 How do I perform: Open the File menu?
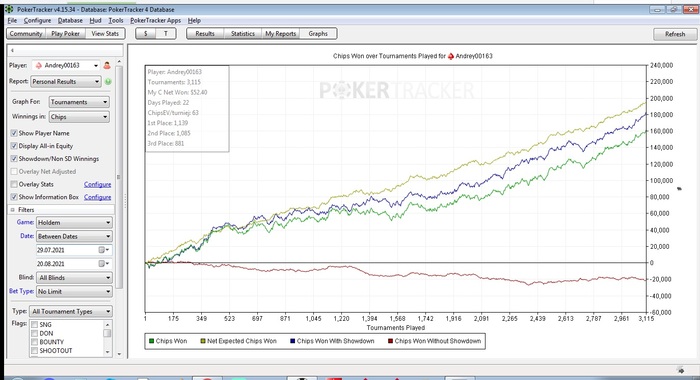pos(12,21)
